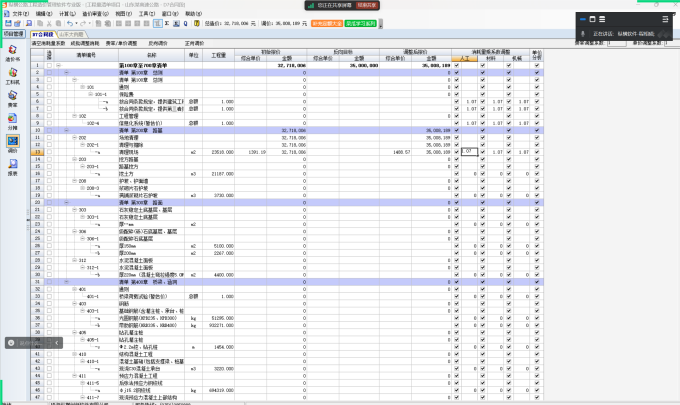Toggle the 人工 checkbox in row 1
Image resolution: width=680 pixels, height=405 pixels.
[457, 65]
